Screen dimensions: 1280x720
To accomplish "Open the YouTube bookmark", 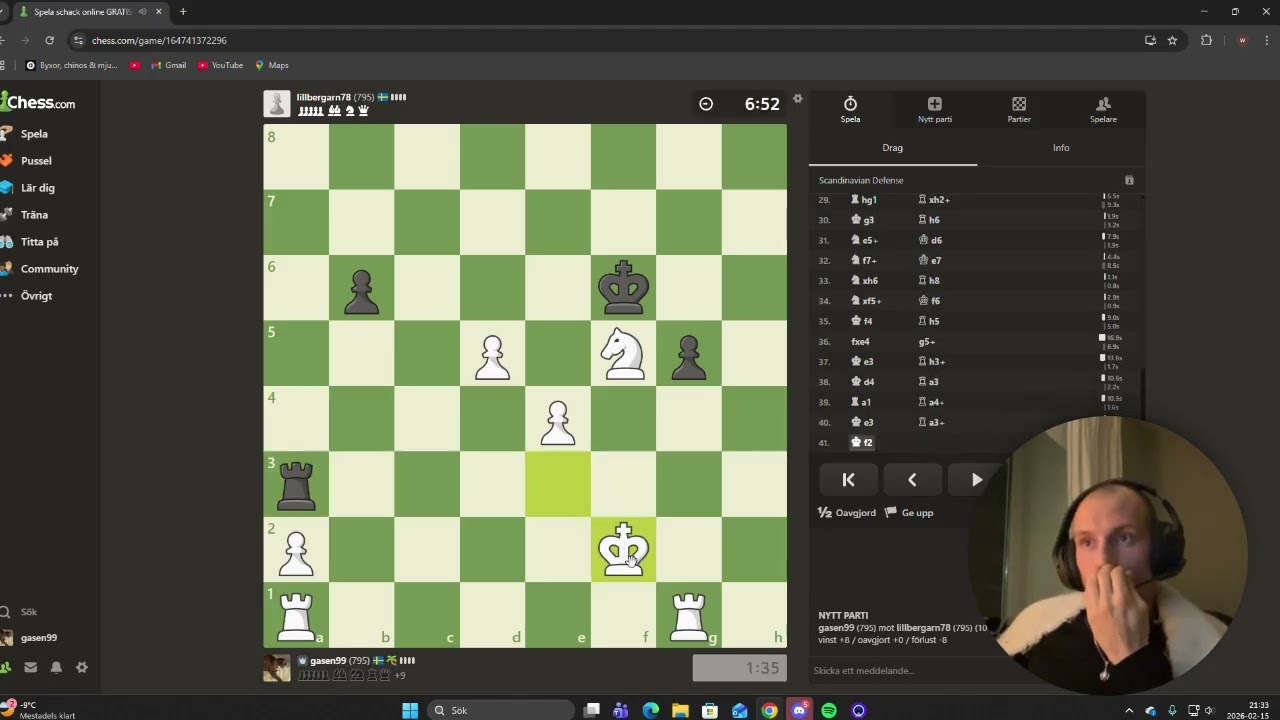I will pyautogui.click(x=220, y=65).
